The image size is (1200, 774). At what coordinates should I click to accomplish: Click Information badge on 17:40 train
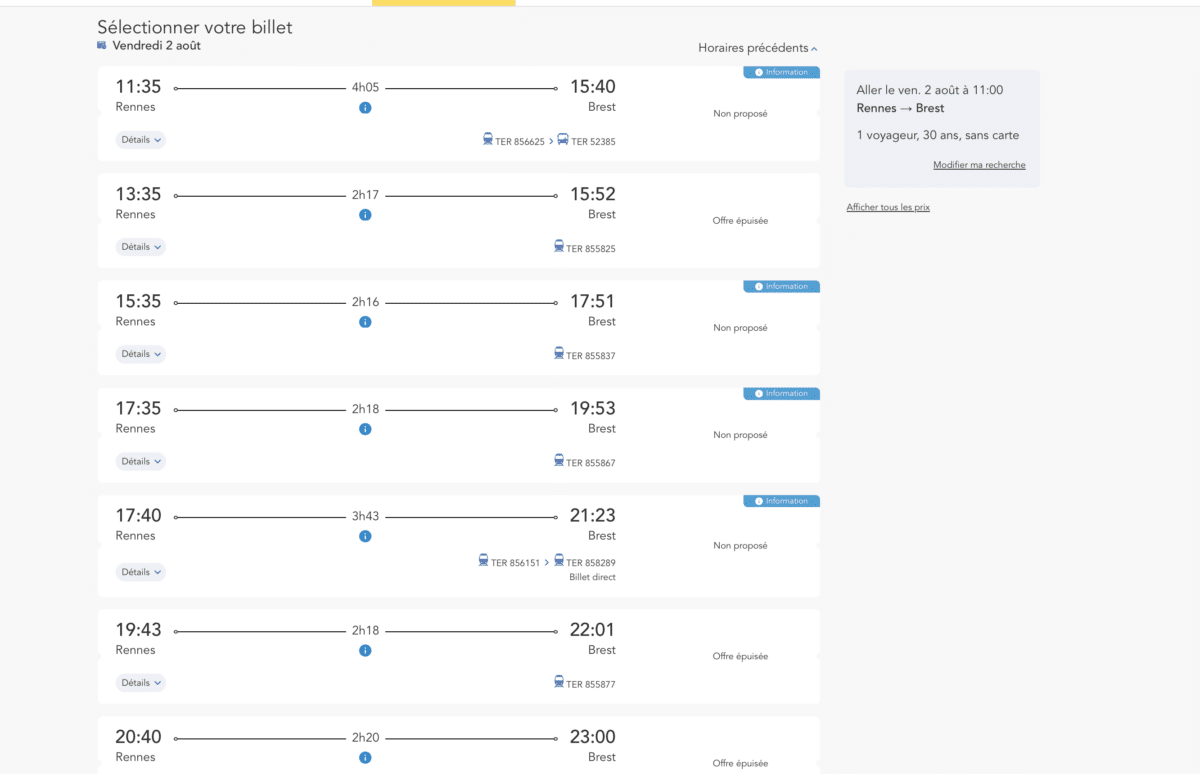click(x=781, y=501)
